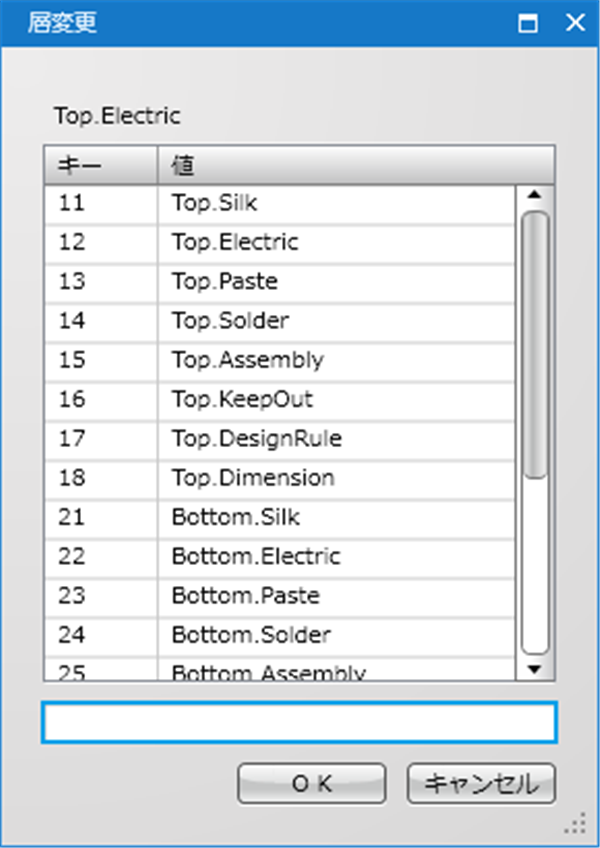Viewport: 600px width, 848px height.
Task: Focus the layer text input field
Action: click(299, 722)
